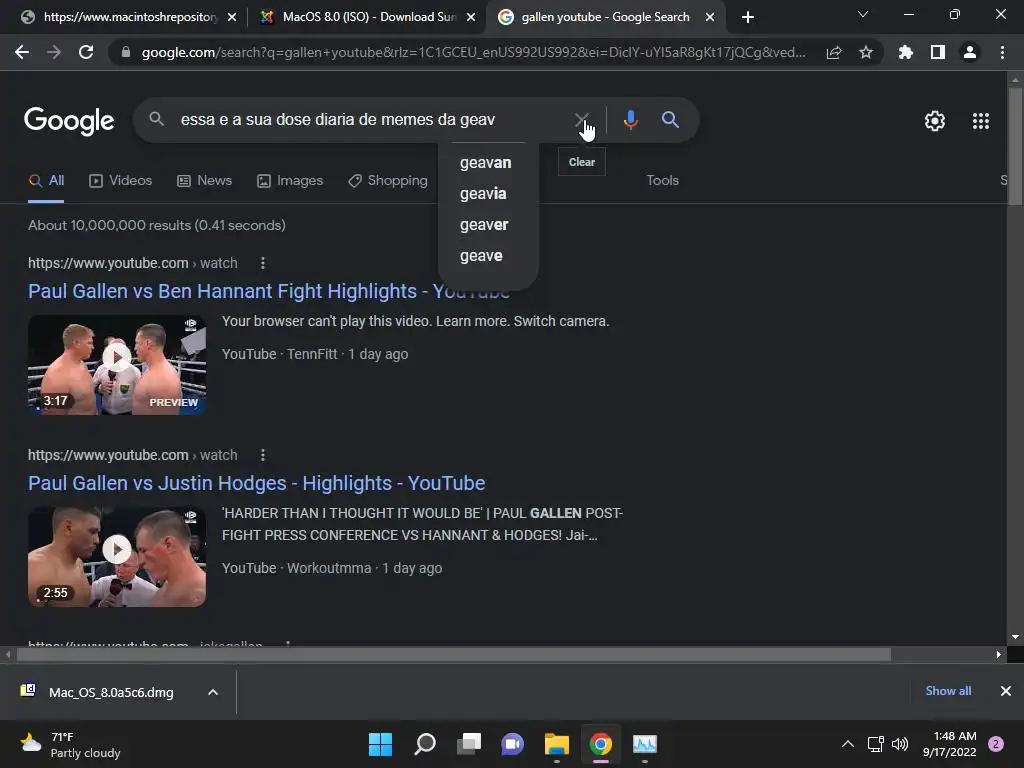1024x768 pixels.
Task: Open Task View on taskbar
Action: [468, 744]
